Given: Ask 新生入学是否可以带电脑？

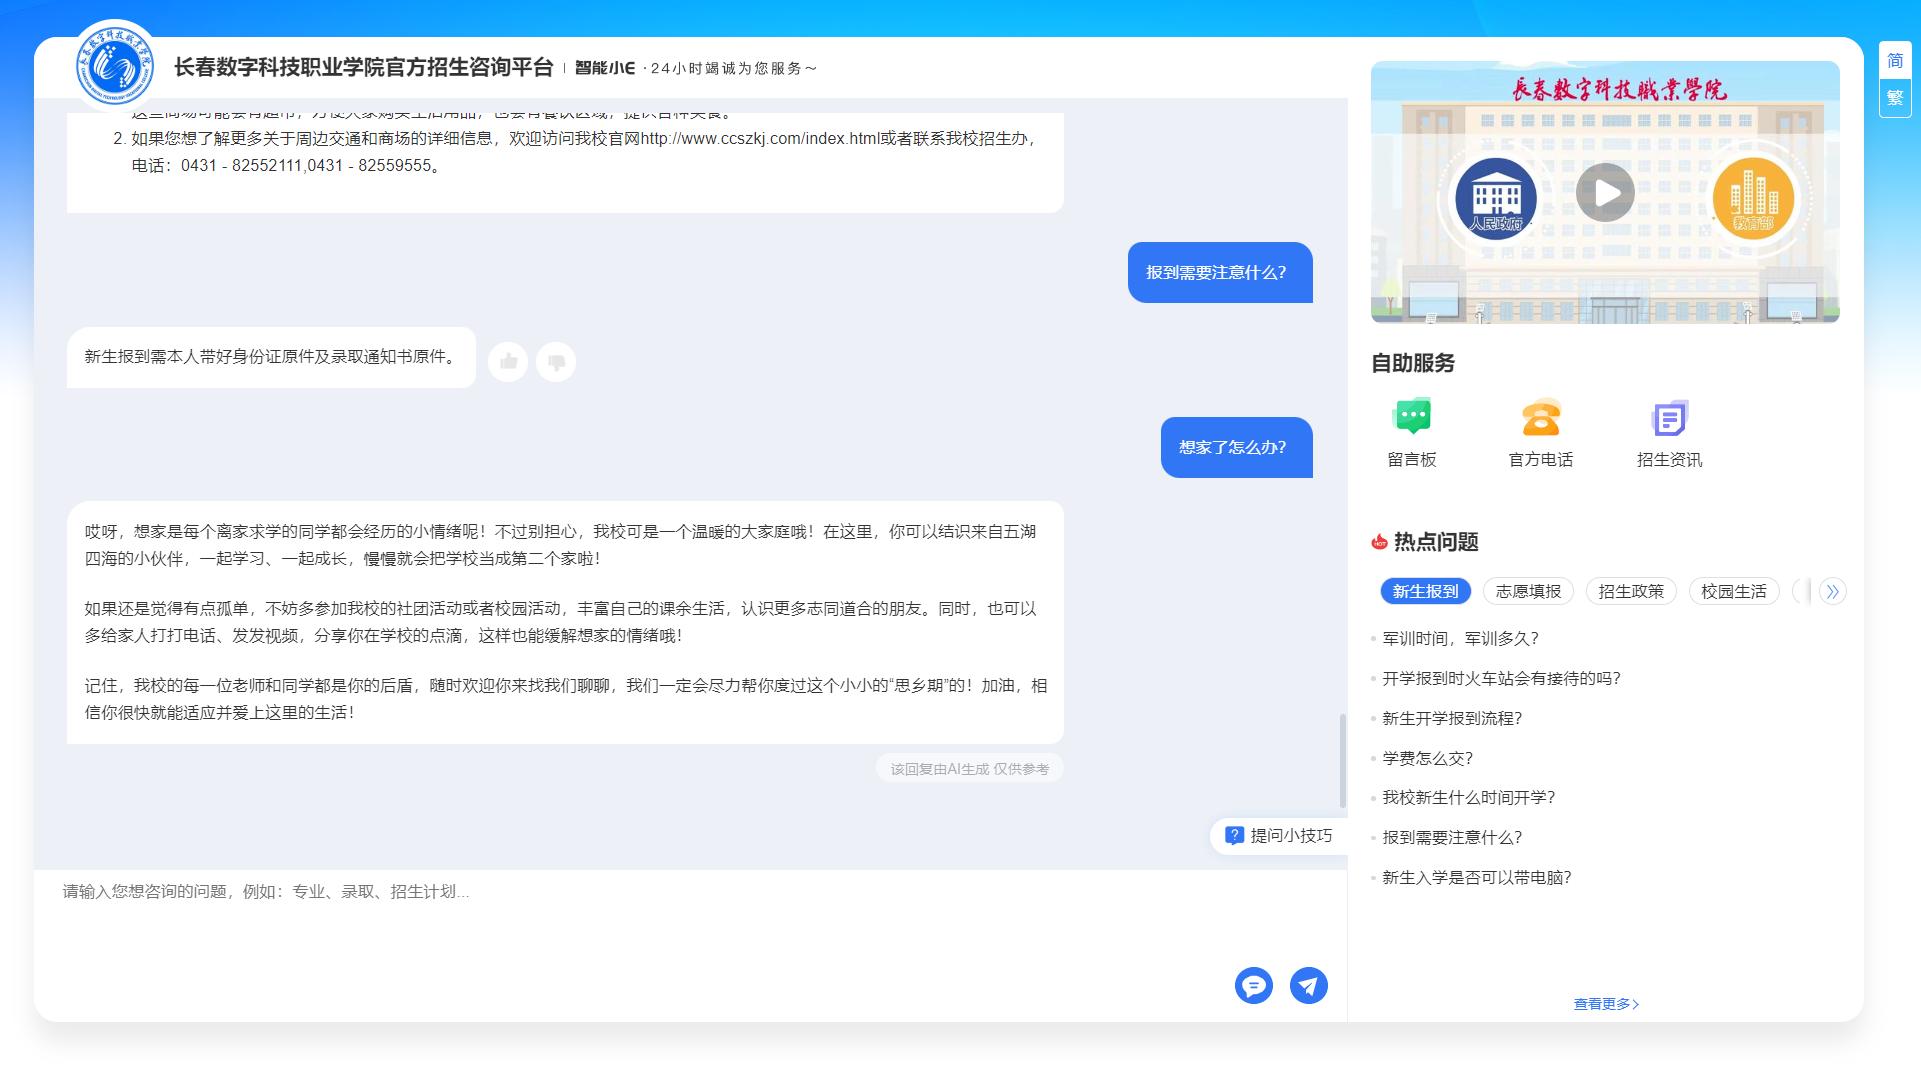Looking at the screenshot, I should (1477, 878).
